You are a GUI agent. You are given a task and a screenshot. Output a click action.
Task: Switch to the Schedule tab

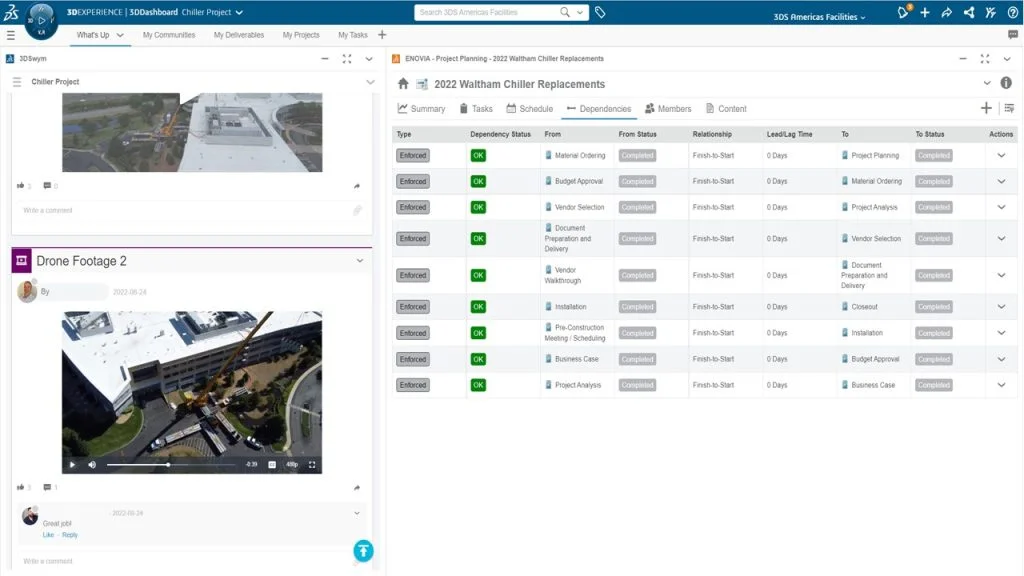tap(529, 109)
